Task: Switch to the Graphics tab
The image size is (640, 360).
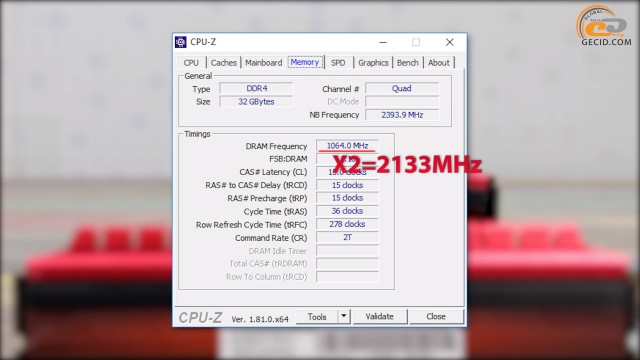Action: pos(373,62)
